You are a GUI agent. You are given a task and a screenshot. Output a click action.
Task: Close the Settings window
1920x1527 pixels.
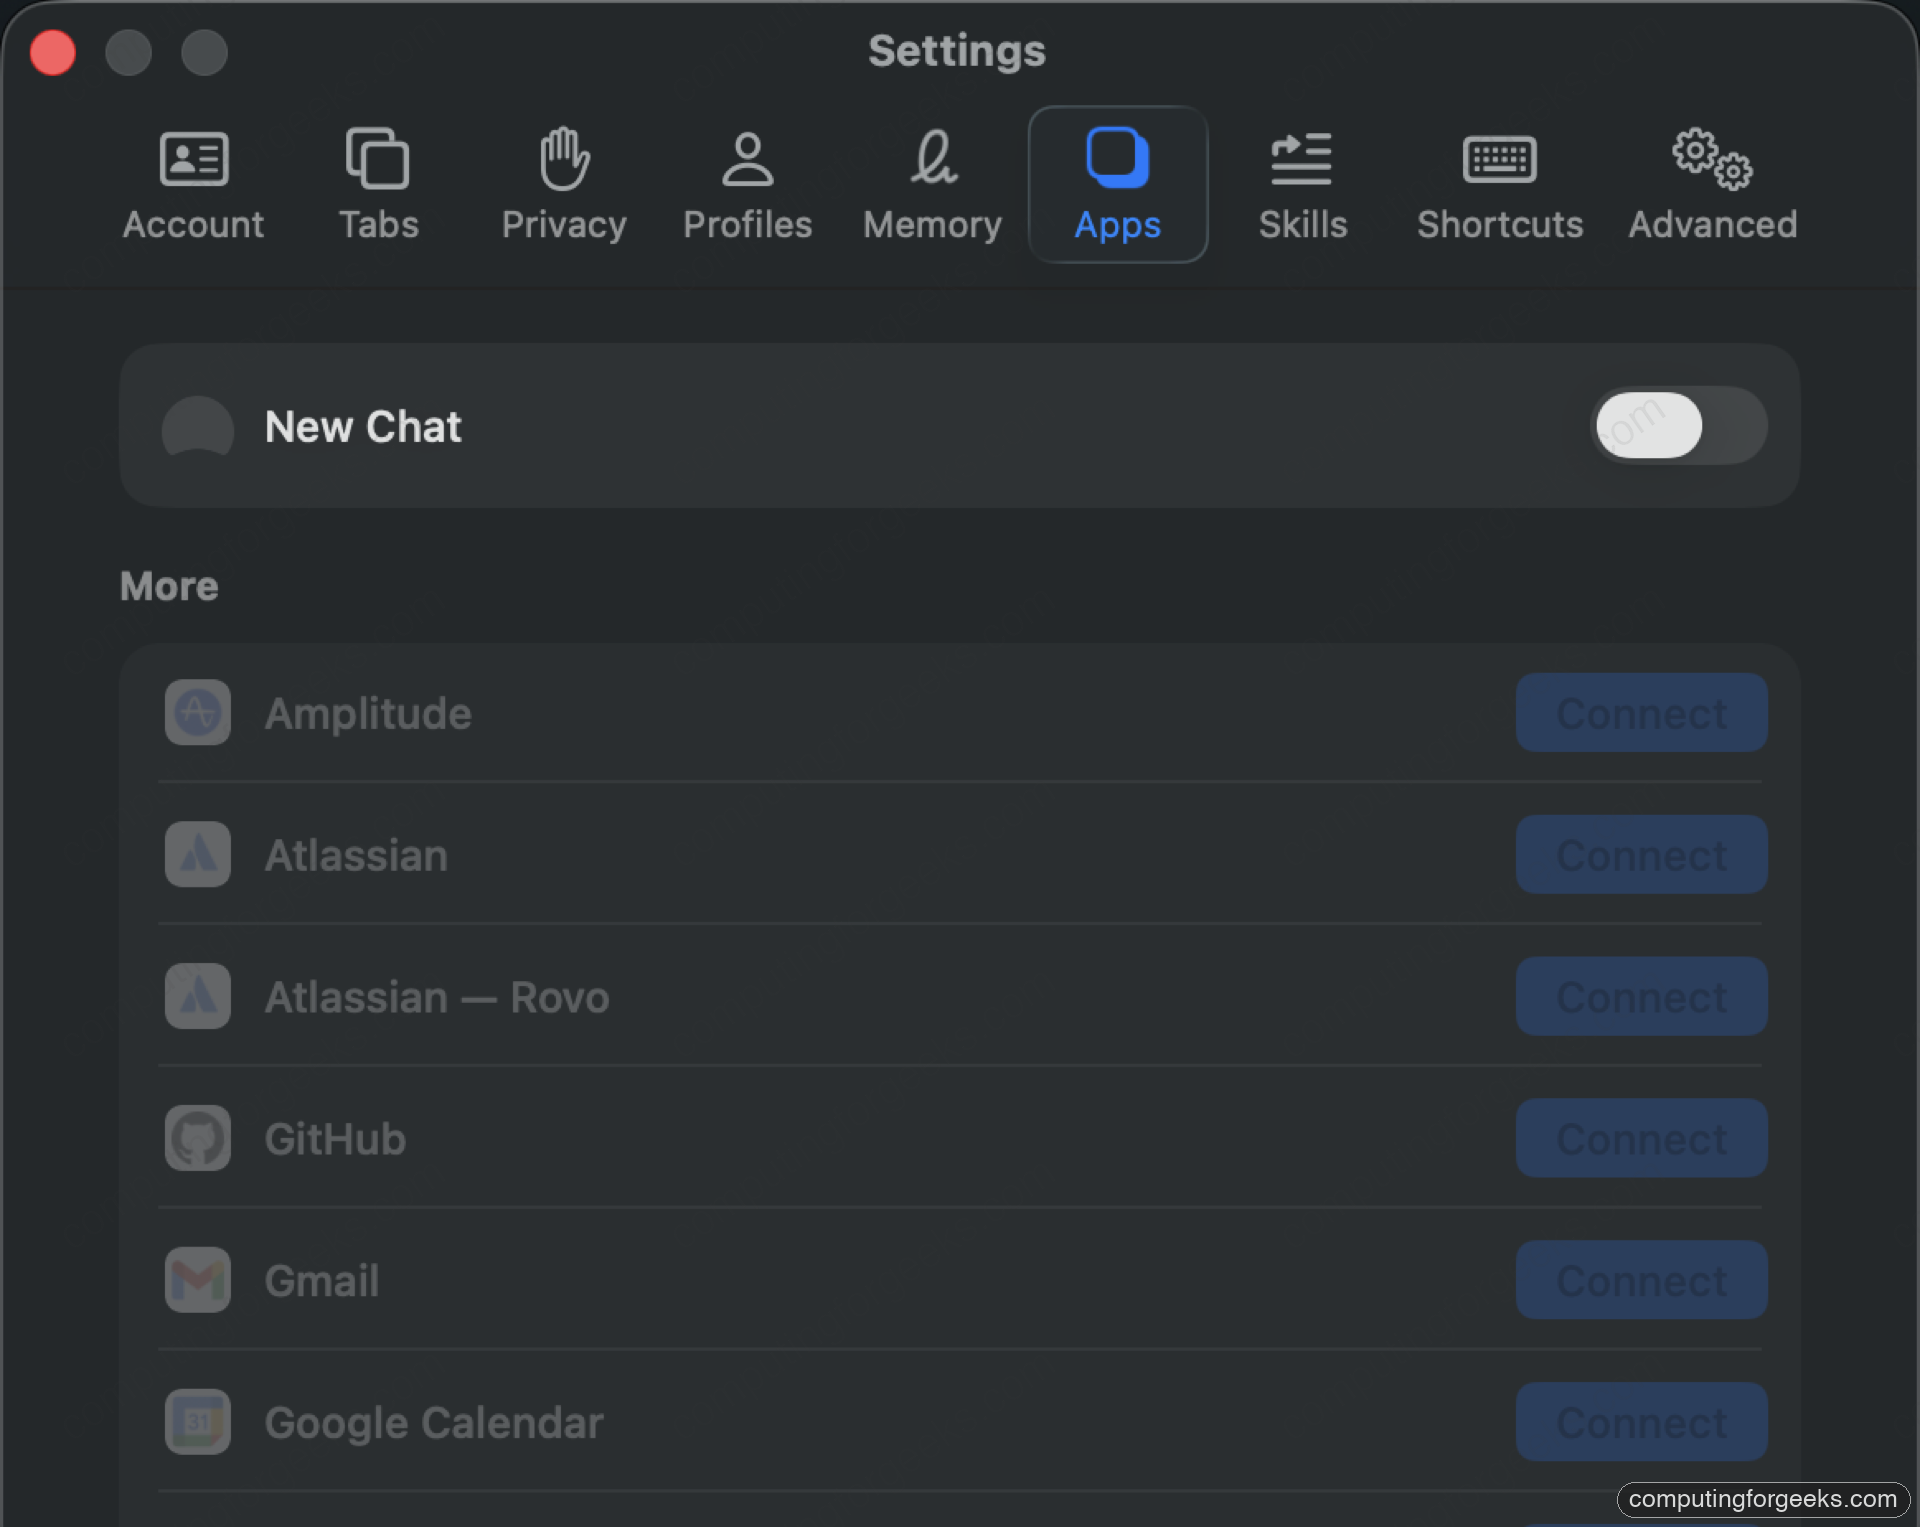click(x=53, y=53)
